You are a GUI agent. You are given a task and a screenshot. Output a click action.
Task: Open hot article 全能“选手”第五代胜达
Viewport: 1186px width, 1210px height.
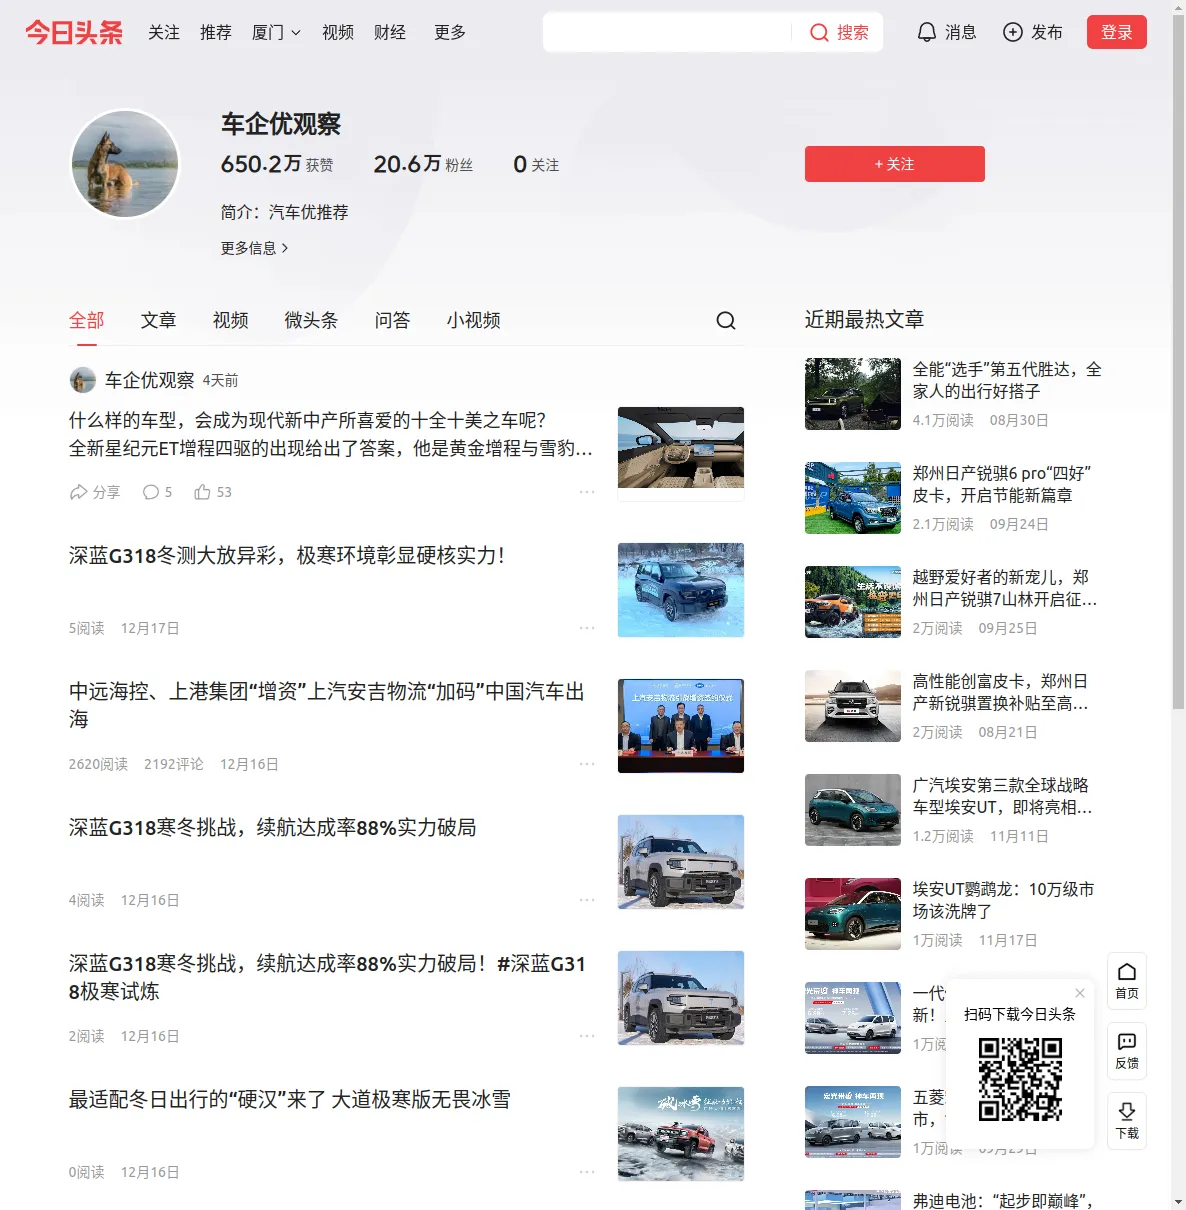(1007, 380)
